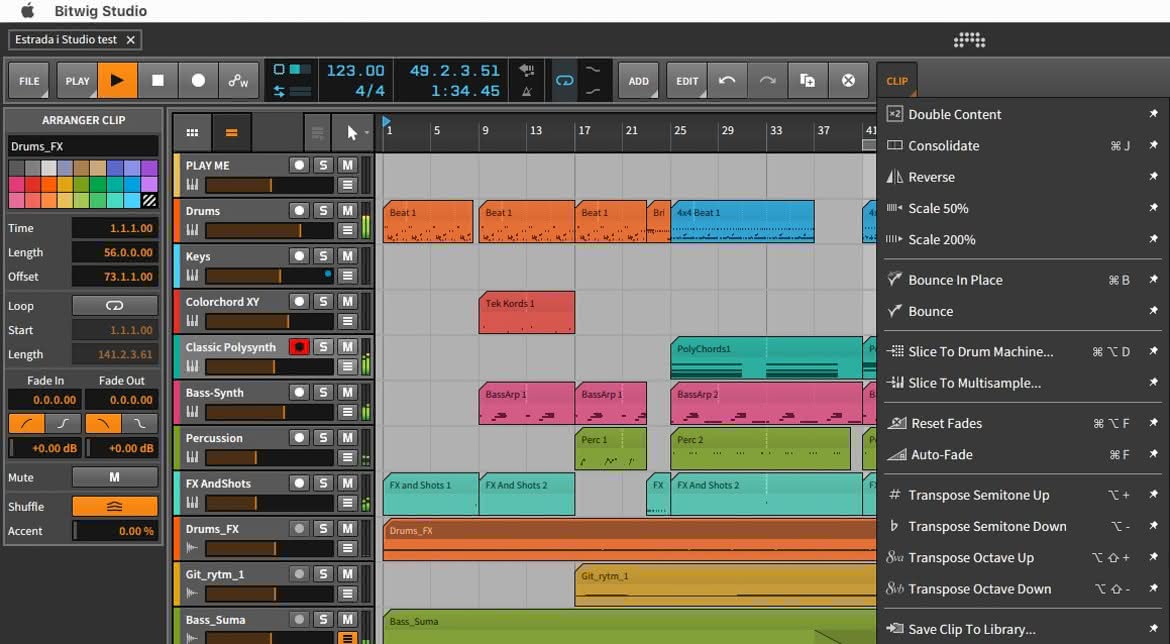Screen dimensions: 1170x644
Task: Select the pointer tool
Action: [351, 133]
